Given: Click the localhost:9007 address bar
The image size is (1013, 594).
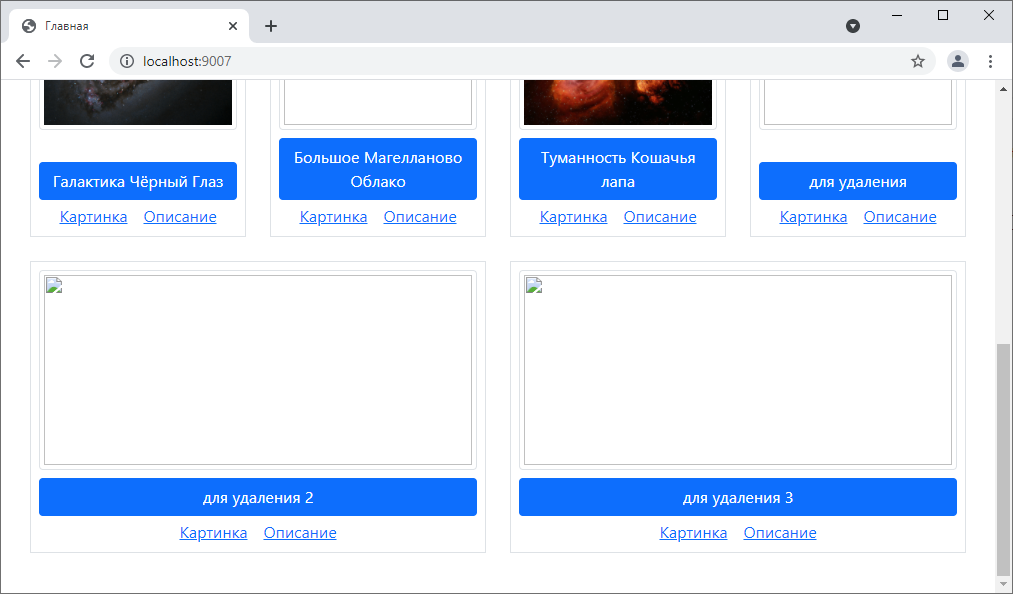Looking at the screenshot, I should [x=500, y=61].
